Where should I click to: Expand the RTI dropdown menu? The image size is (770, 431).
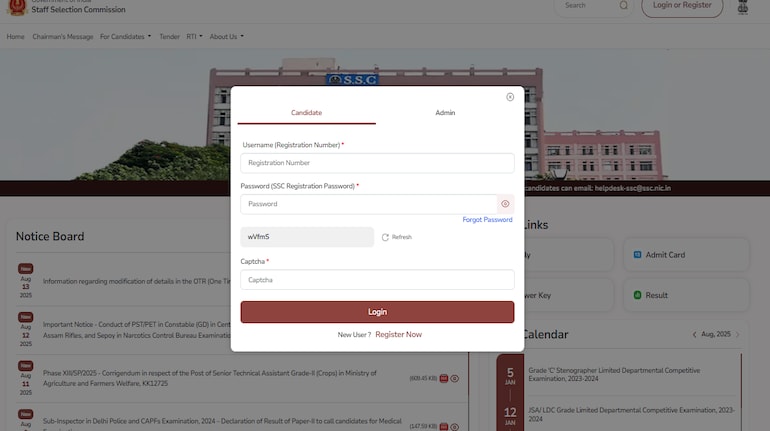[194, 37]
